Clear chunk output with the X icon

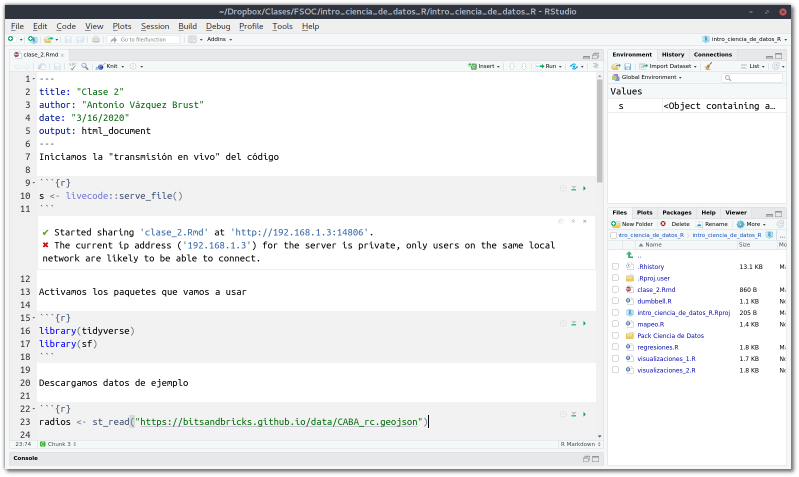(x=584, y=221)
